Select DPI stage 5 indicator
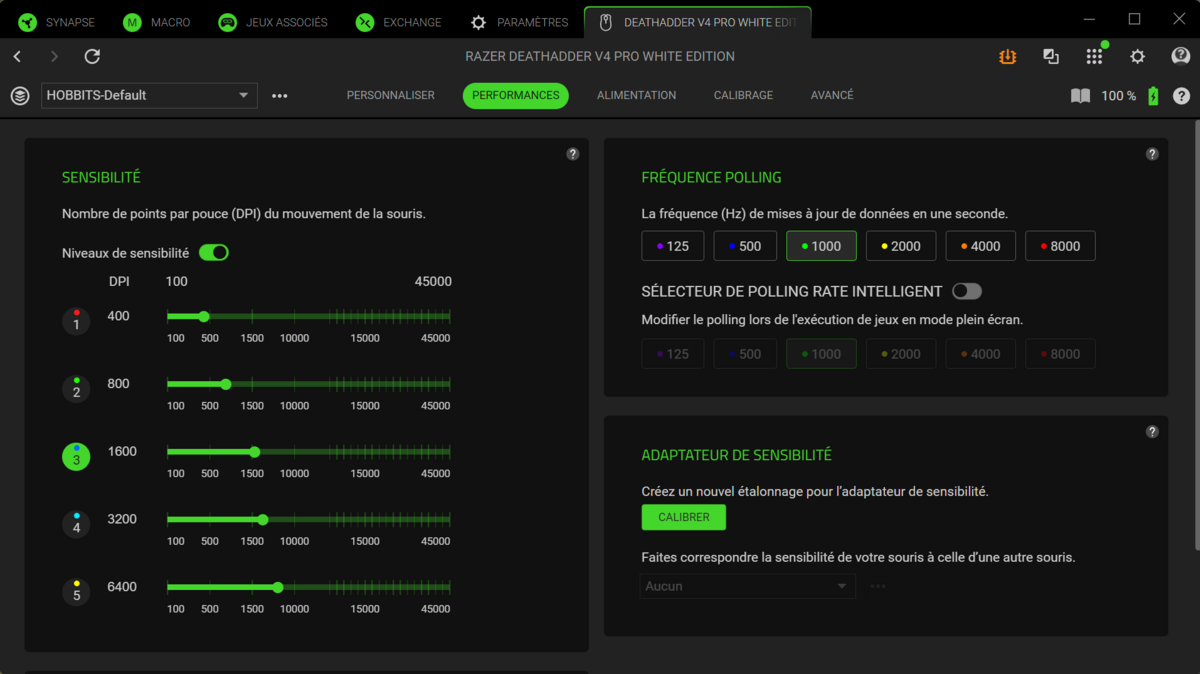 coord(76,592)
